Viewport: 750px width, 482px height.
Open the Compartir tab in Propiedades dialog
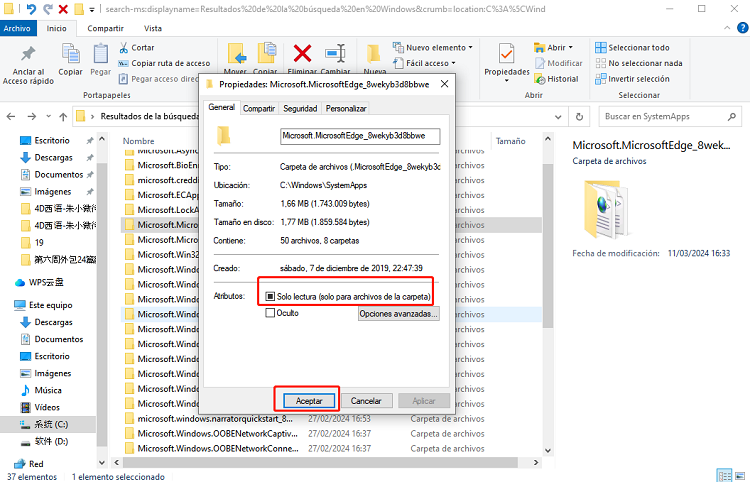click(x=259, y=109)
